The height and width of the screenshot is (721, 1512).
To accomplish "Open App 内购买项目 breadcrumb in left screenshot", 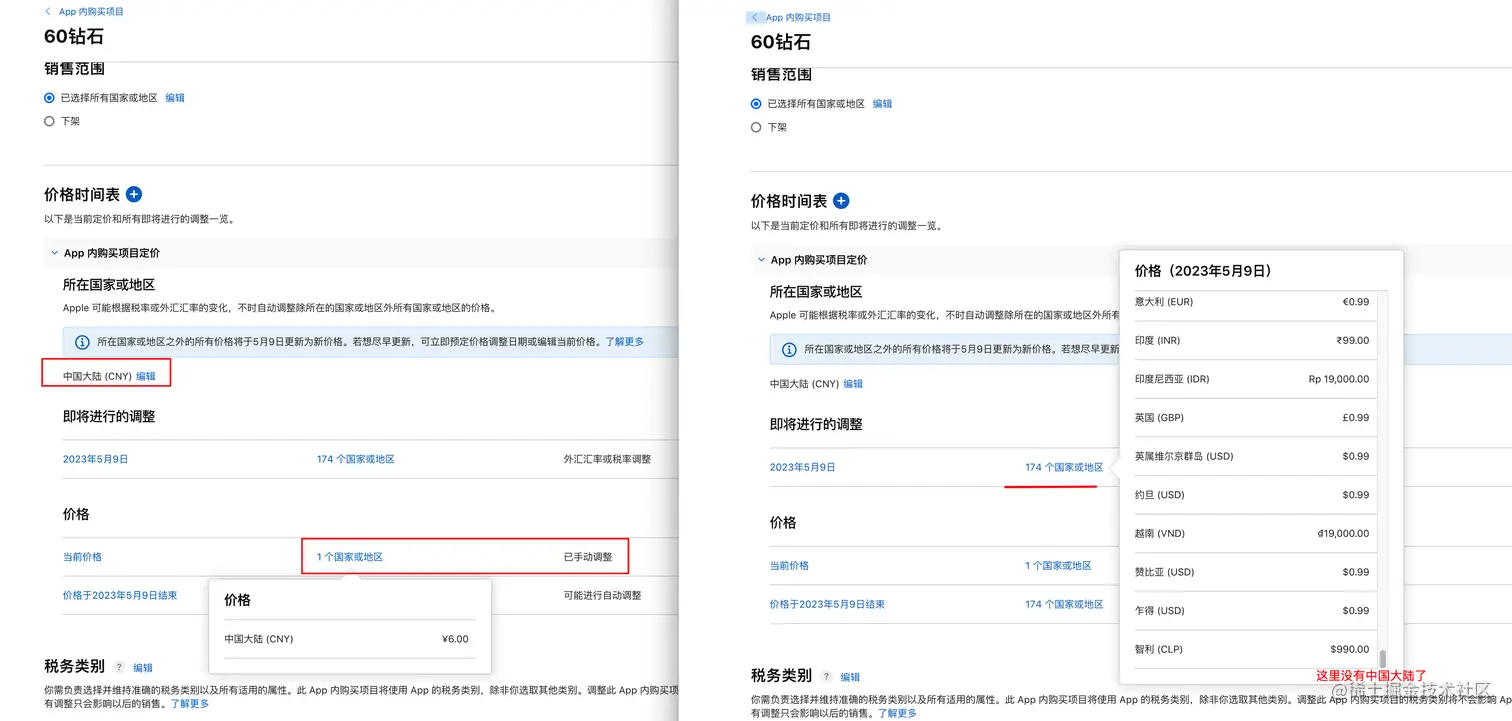I will tap(91, 11).
